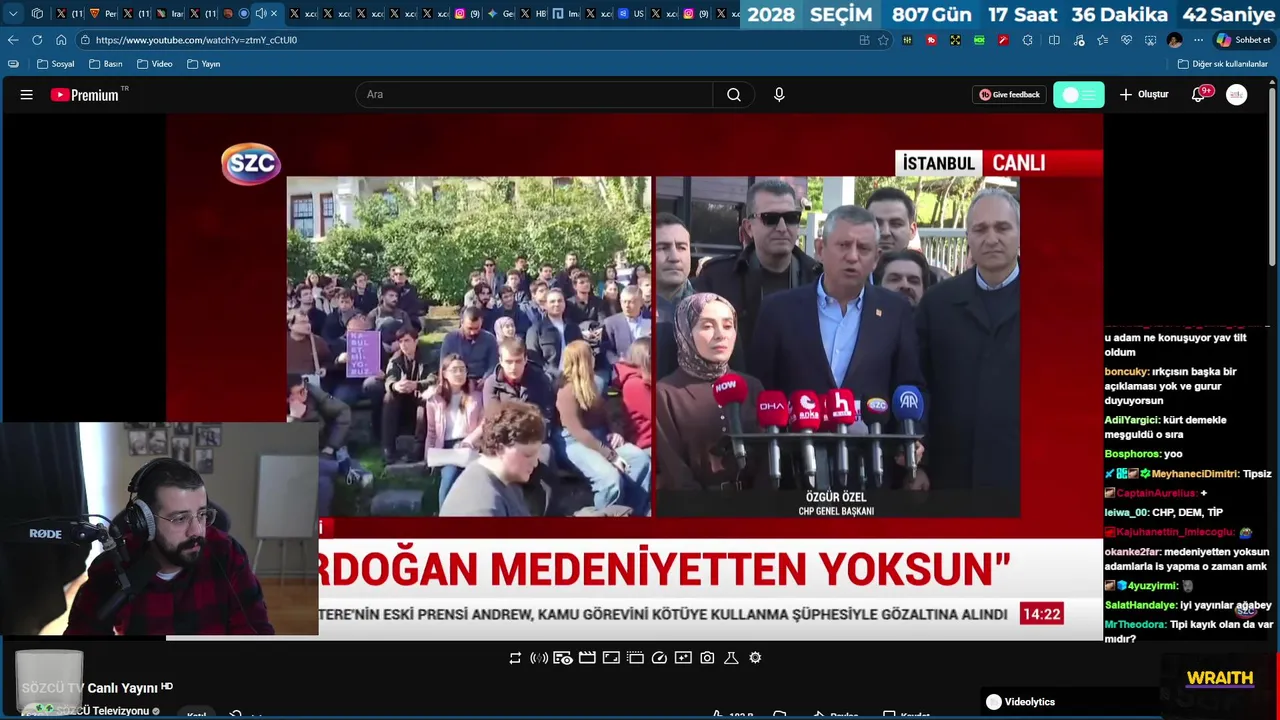Switch to the Per browser tab
The width and height of the screenshot is (1280, 720).
pos(104,14)
